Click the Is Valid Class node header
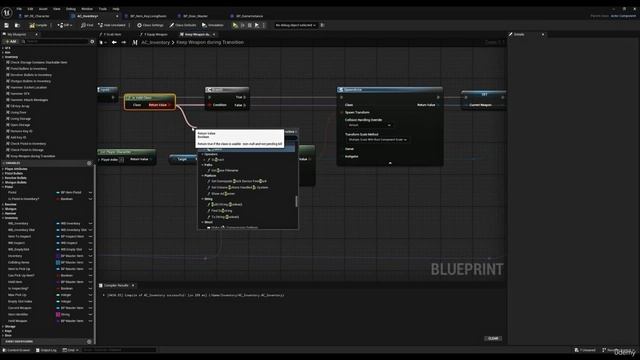This screenshot has height=360, width=640. tap(150, 98)
